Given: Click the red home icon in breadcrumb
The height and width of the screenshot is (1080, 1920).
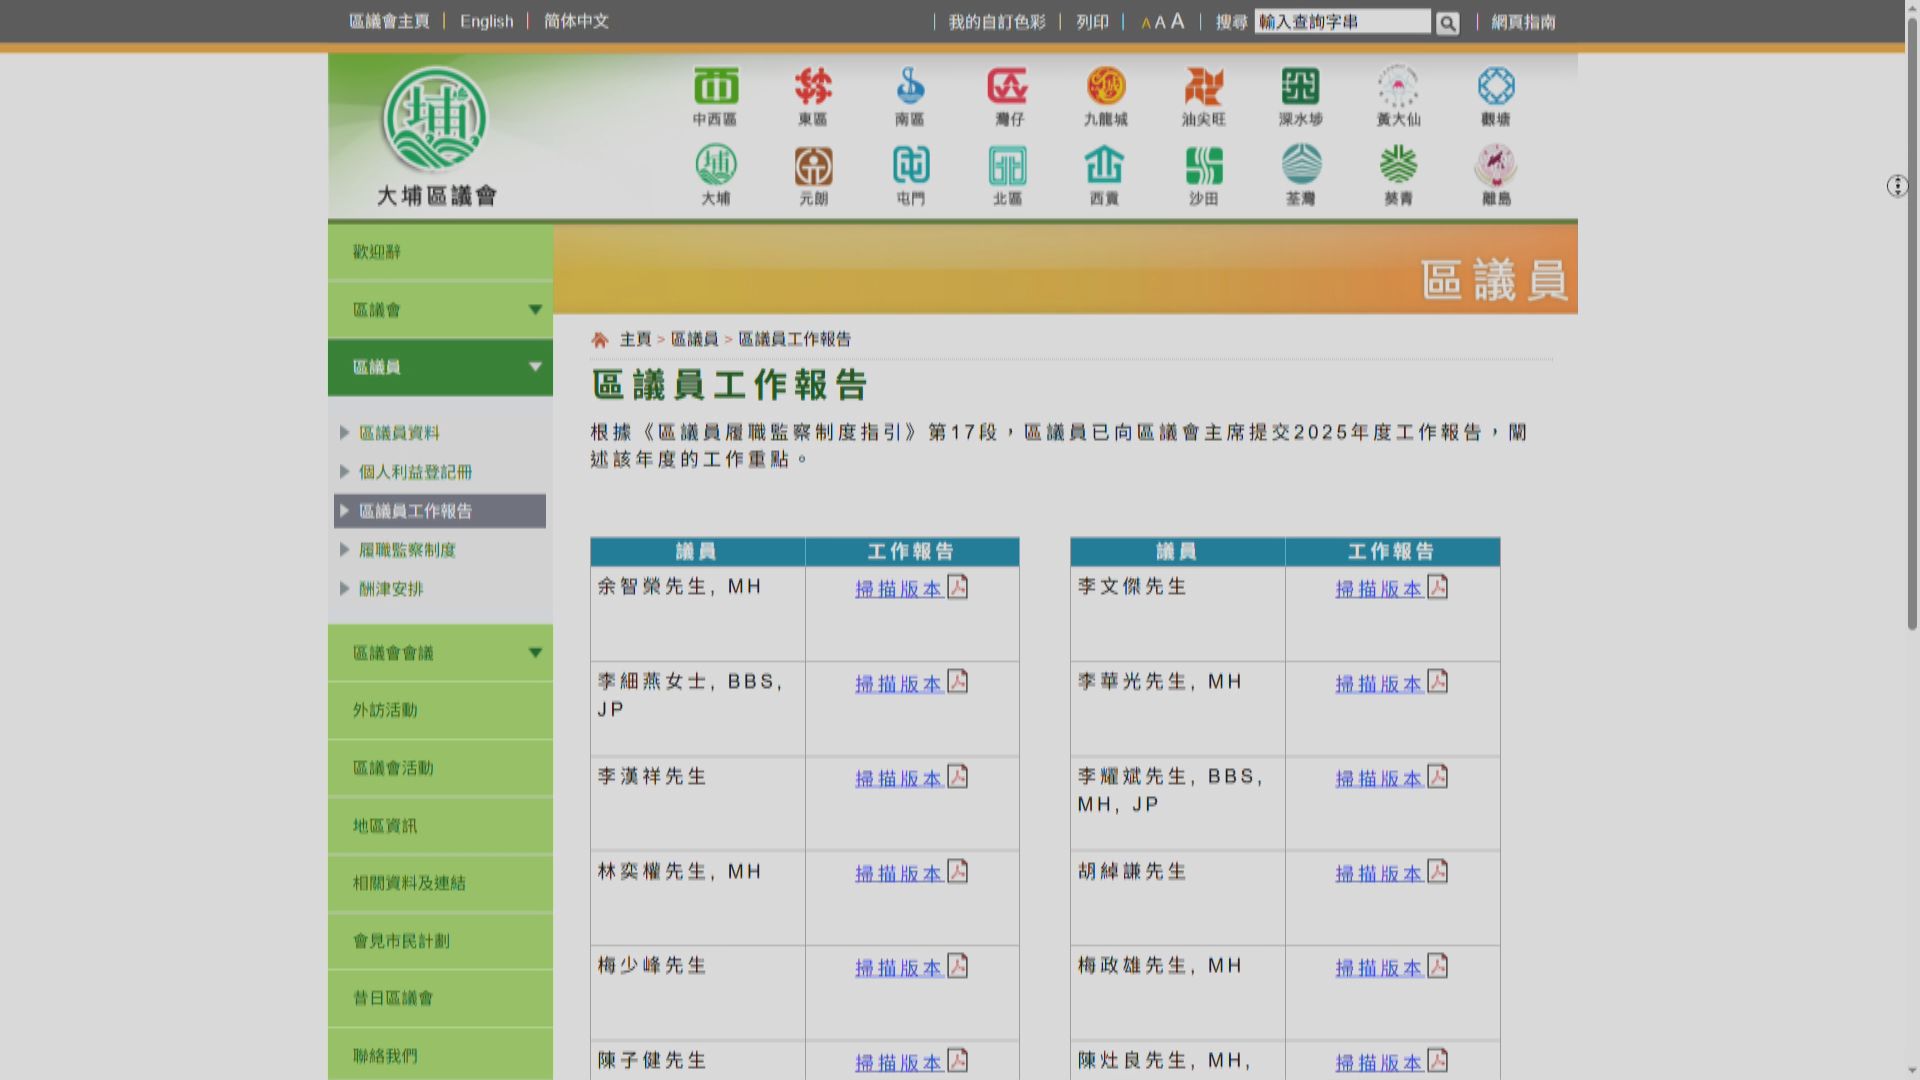Looking at the screenshot, I should [x=600, y=340].
